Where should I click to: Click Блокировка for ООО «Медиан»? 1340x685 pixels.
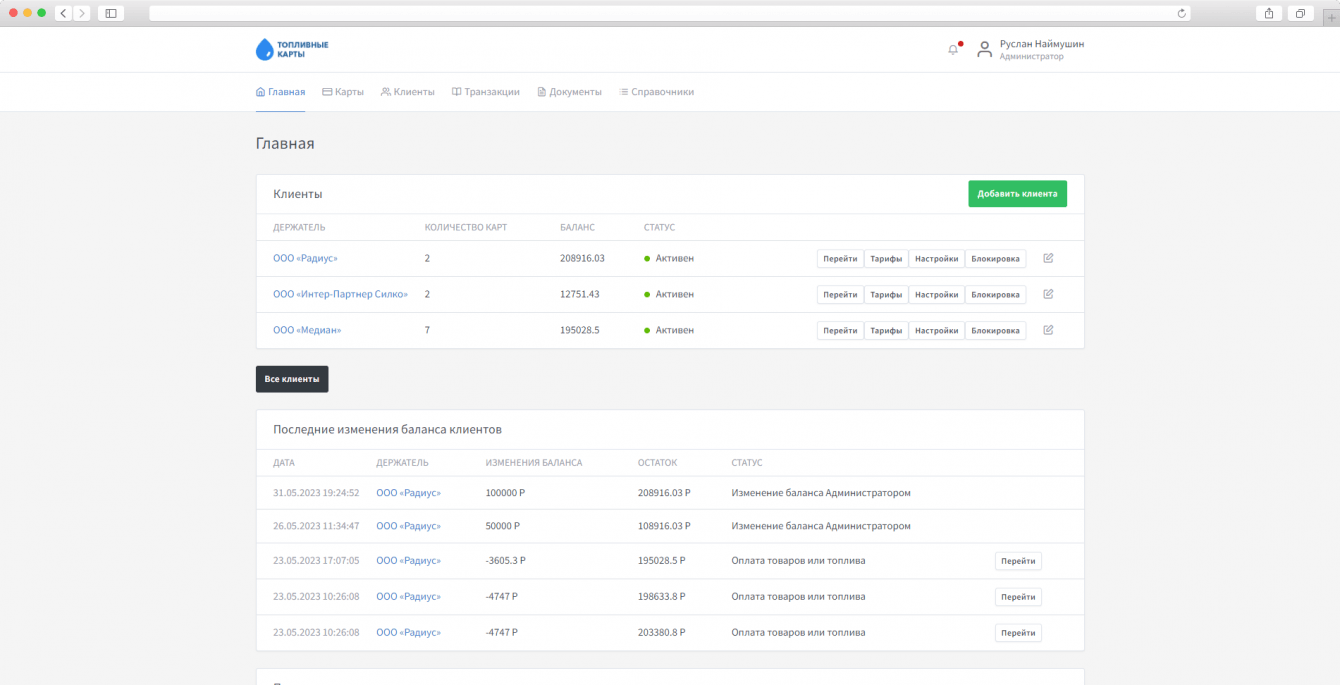pos(995,331)
